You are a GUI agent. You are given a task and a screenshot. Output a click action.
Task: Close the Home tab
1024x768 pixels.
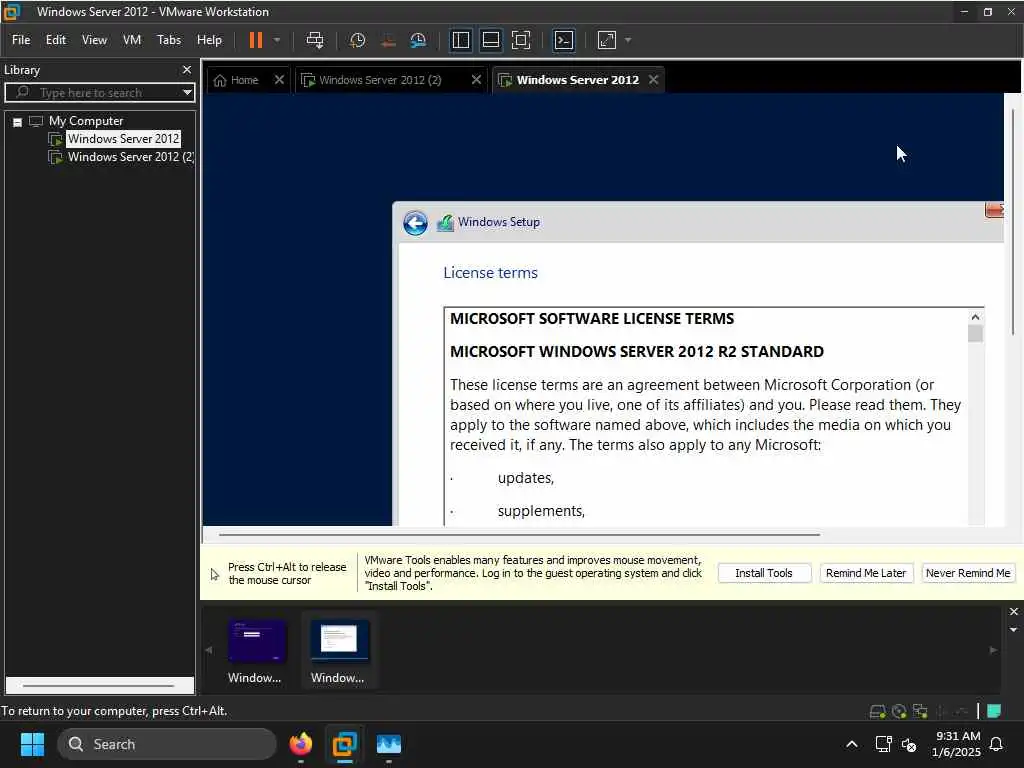279,80
